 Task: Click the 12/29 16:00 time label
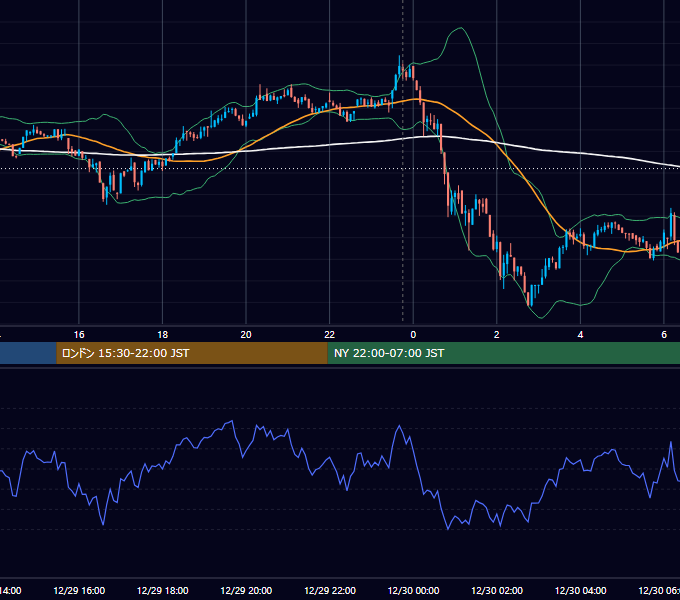tap(79, 590)
